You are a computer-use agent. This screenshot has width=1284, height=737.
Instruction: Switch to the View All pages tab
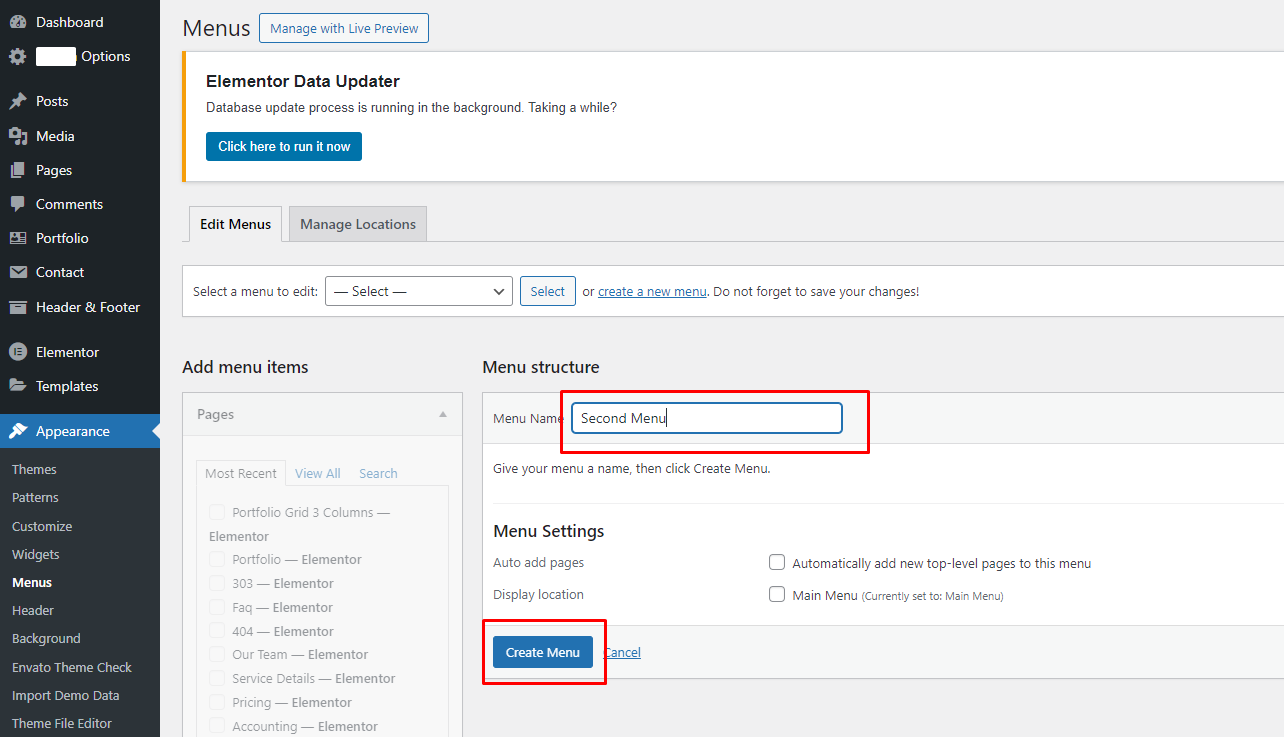coord(317,473)
